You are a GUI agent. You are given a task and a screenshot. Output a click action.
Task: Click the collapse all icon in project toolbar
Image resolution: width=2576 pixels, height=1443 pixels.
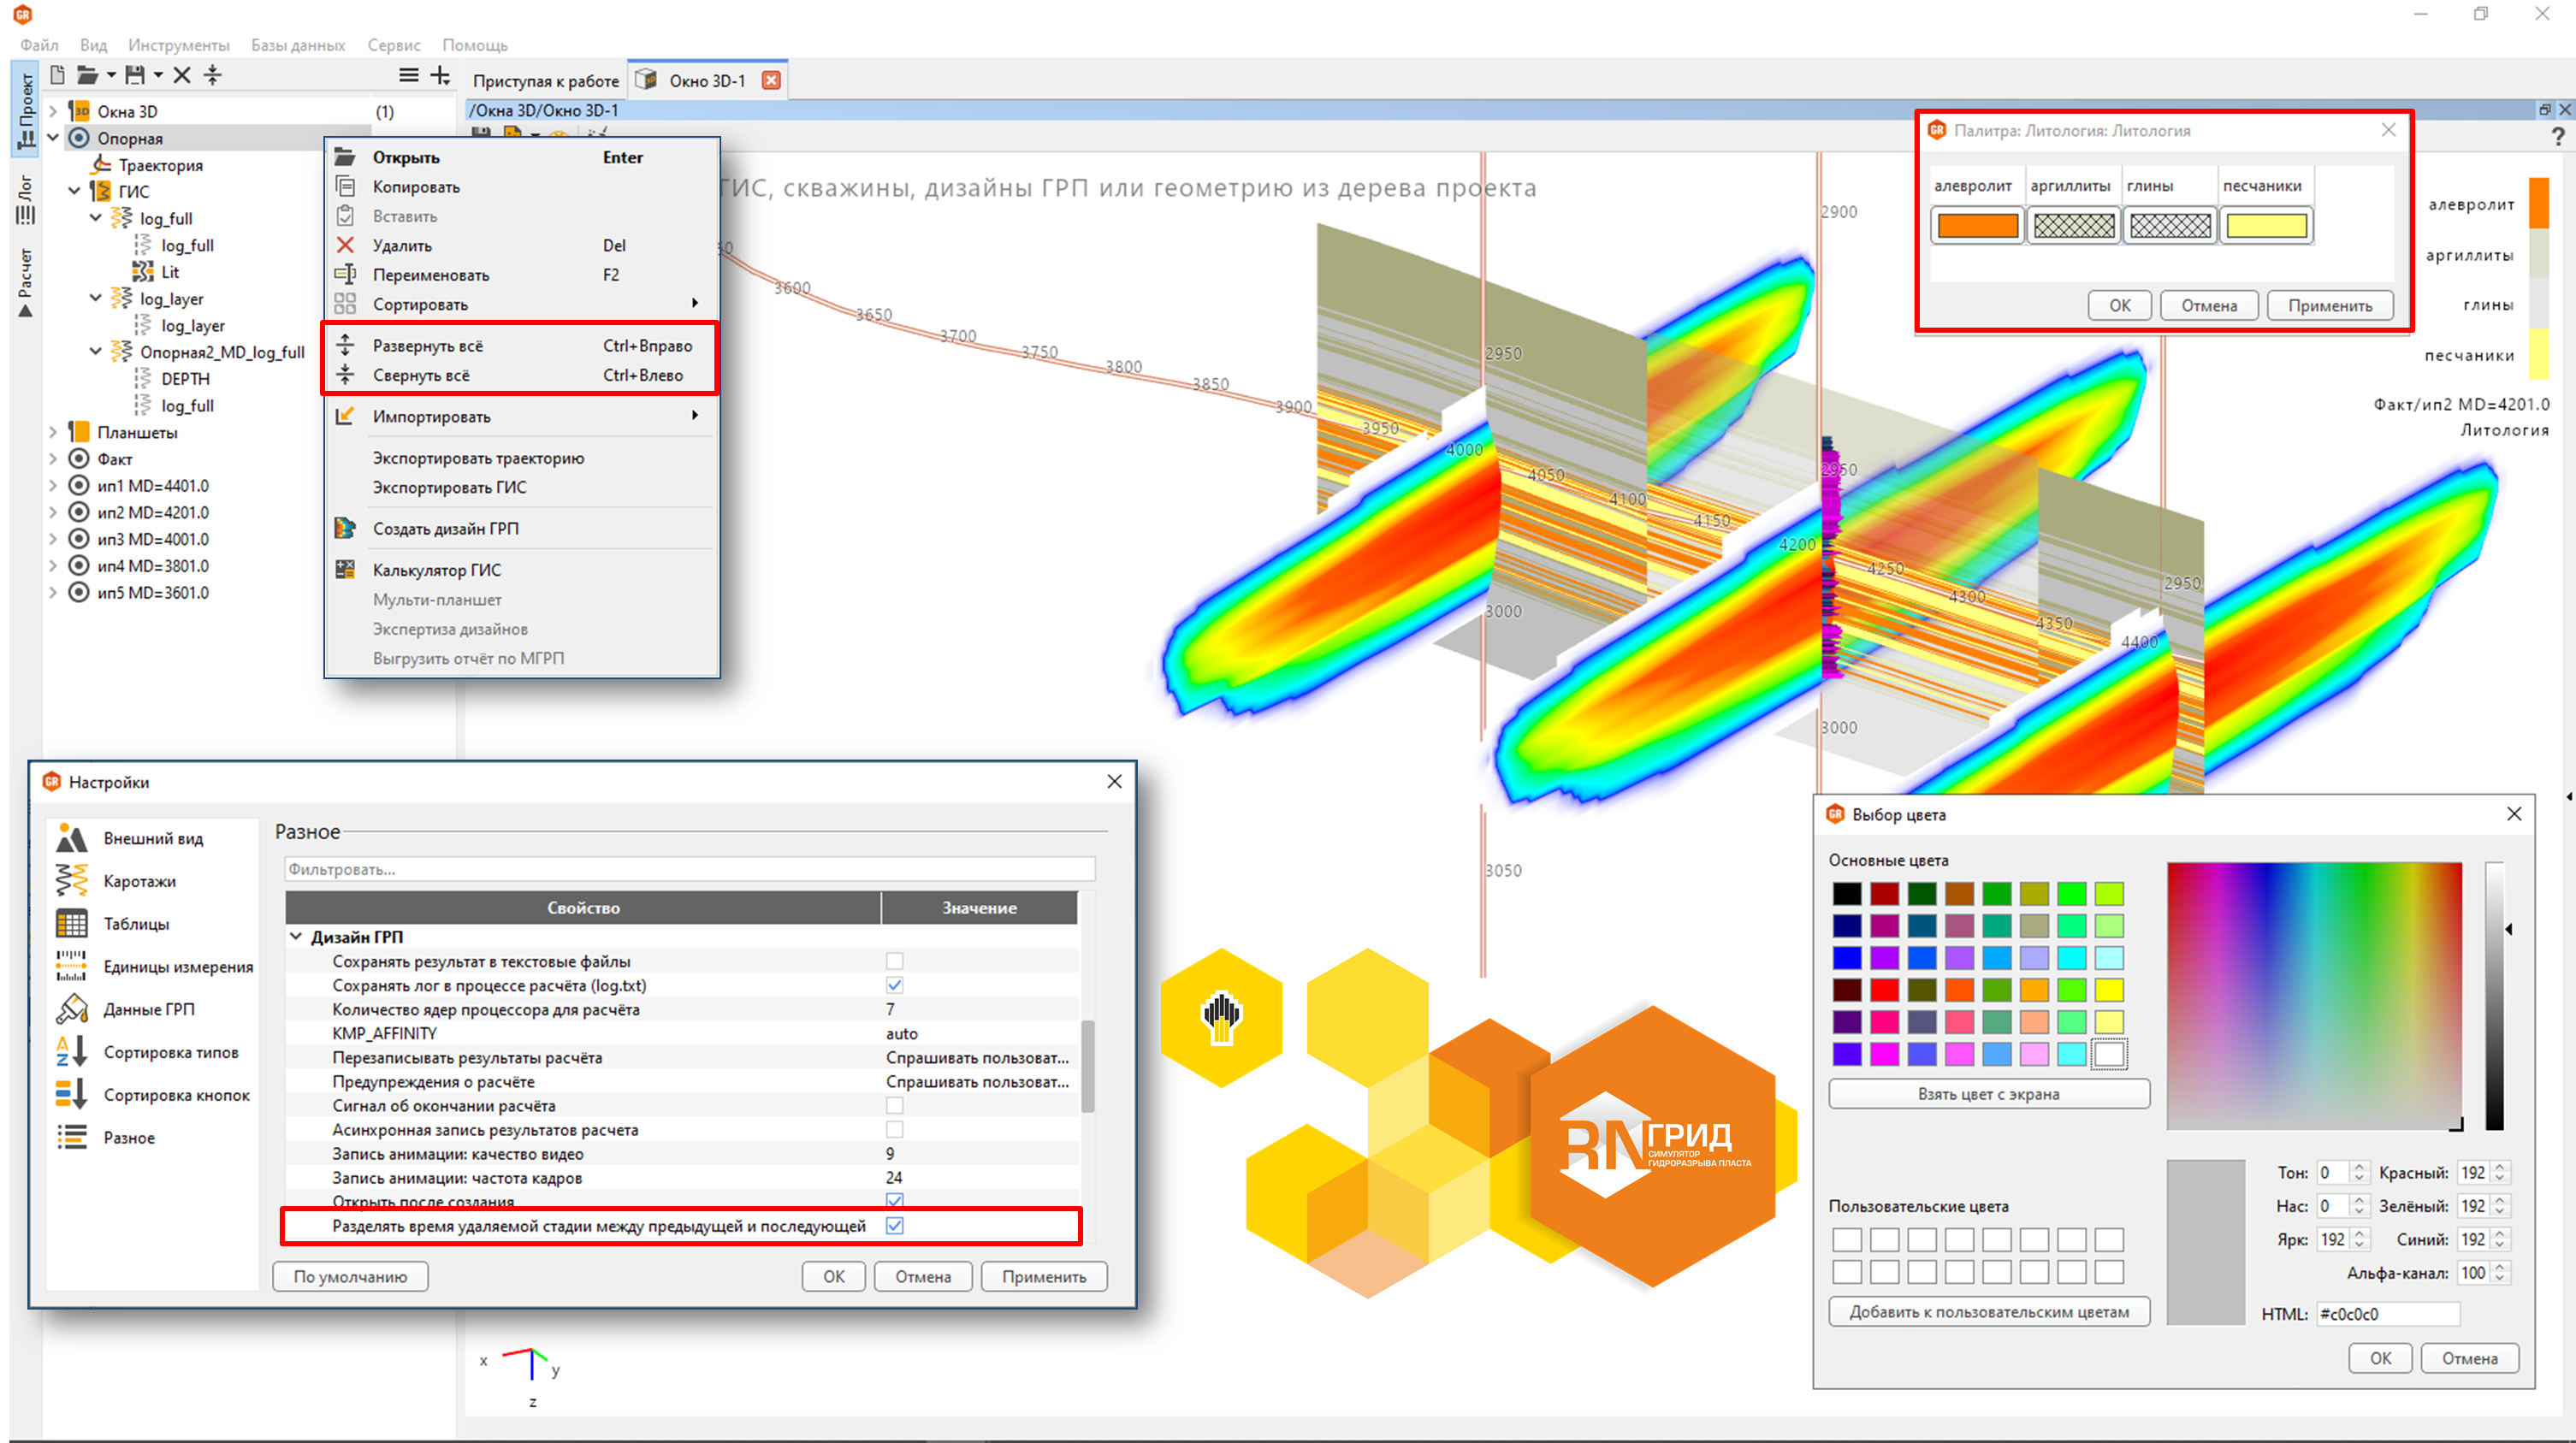click(212, 75)
